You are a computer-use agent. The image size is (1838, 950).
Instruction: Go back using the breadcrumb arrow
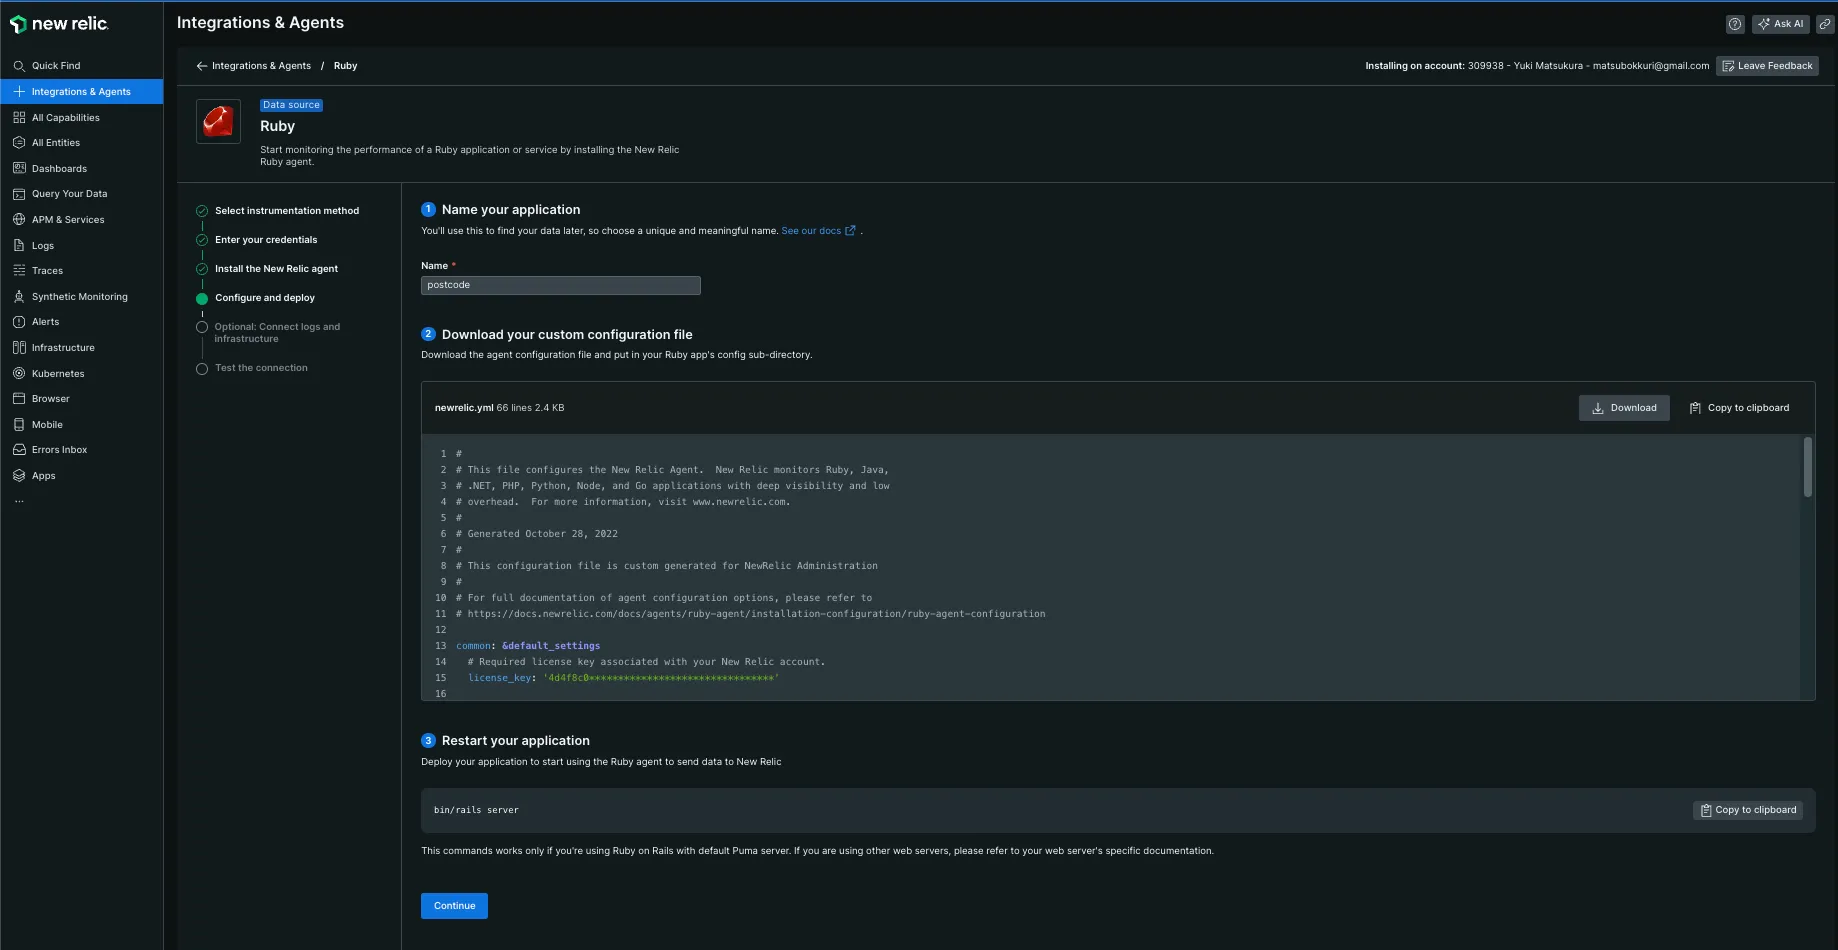202,66
